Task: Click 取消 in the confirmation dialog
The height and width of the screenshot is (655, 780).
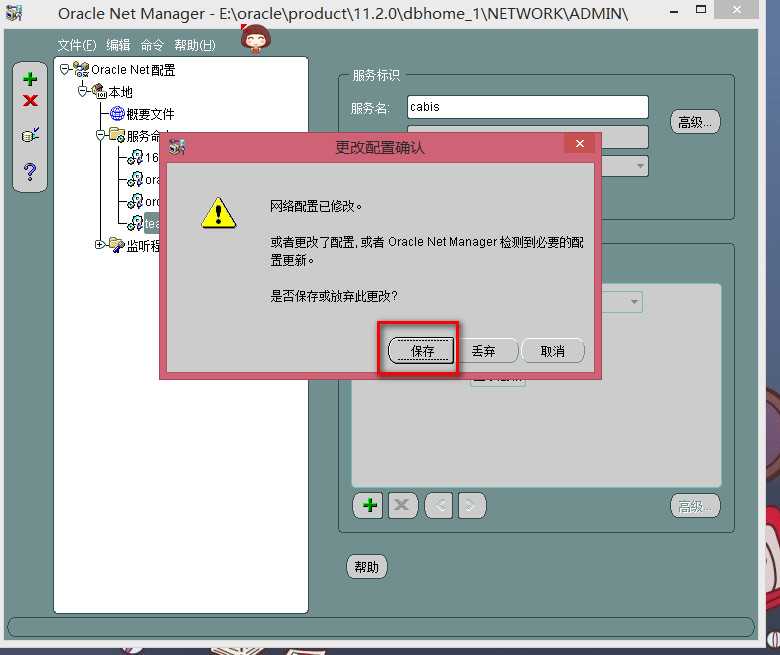Action: coord(553,351)
